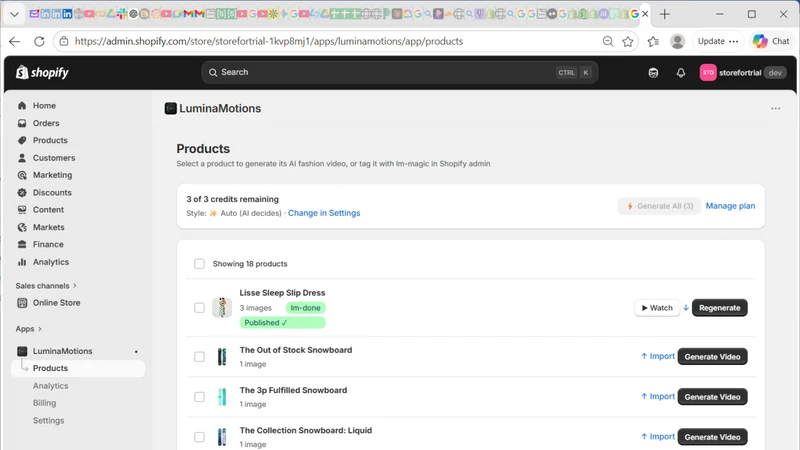Close the active browser tab

click(x=645, y=14)
